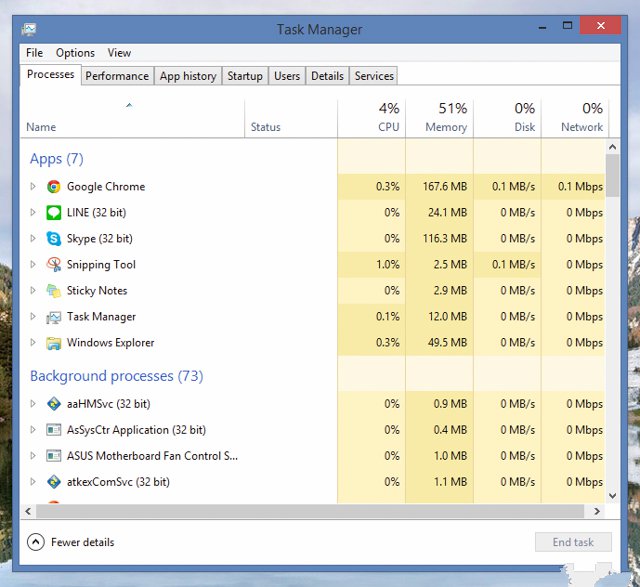Switch to the Performance tab
The image size is (640, 587).
117,76
